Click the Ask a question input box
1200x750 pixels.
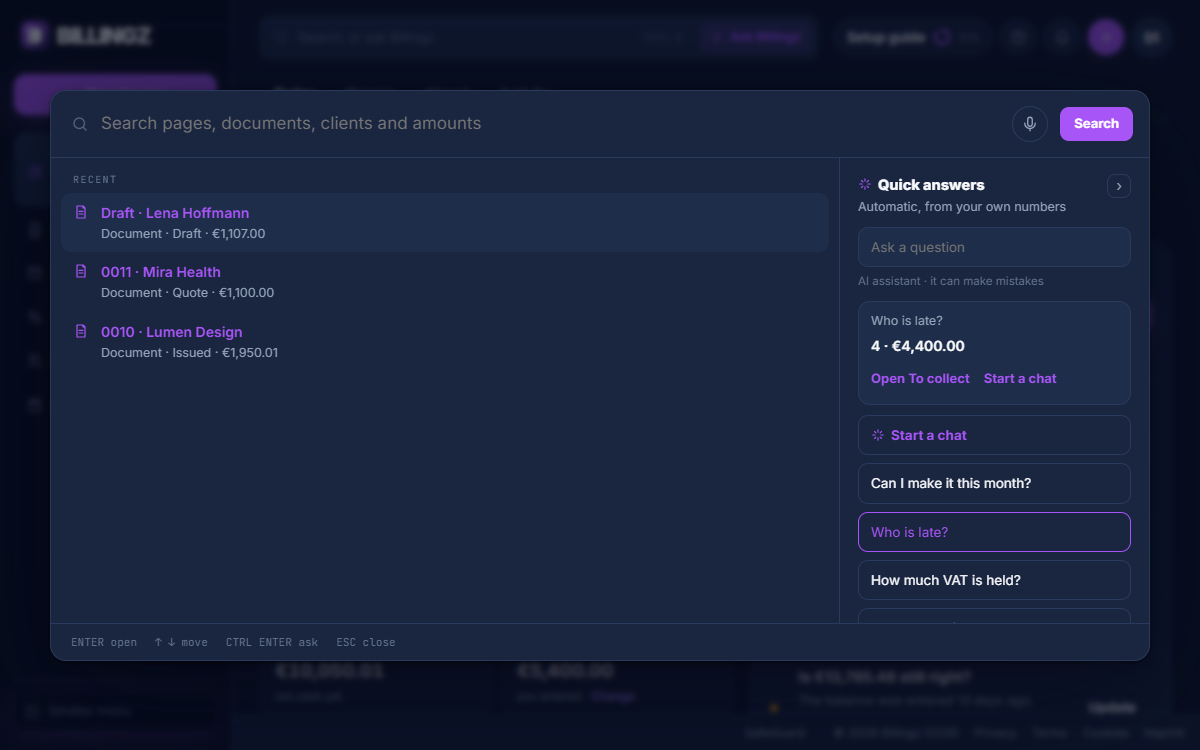pos(994,247)
